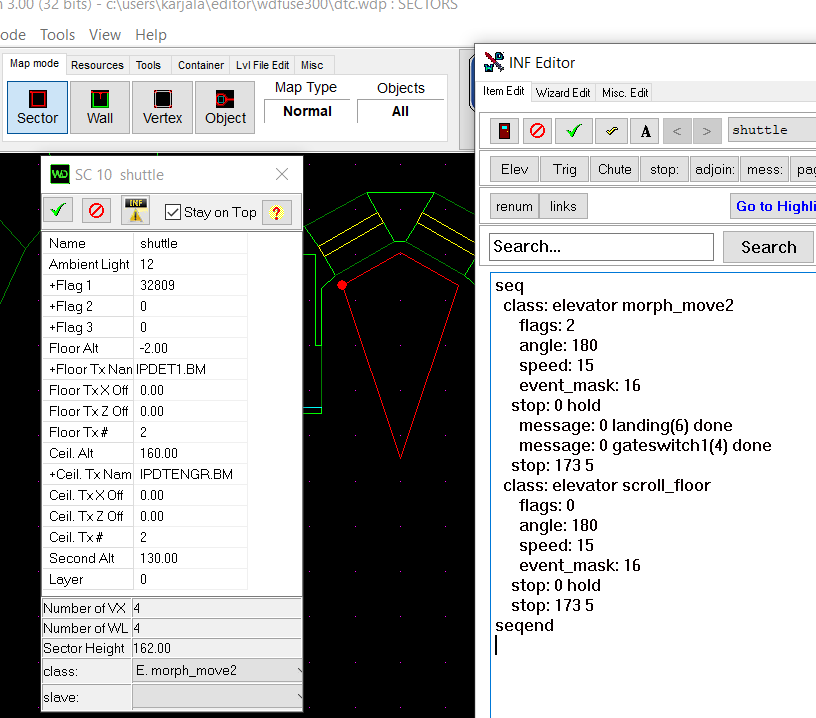The width and height of the screenshot is (816, 718).
Task: Focus the Search... input field
Action: click(601, 247)
